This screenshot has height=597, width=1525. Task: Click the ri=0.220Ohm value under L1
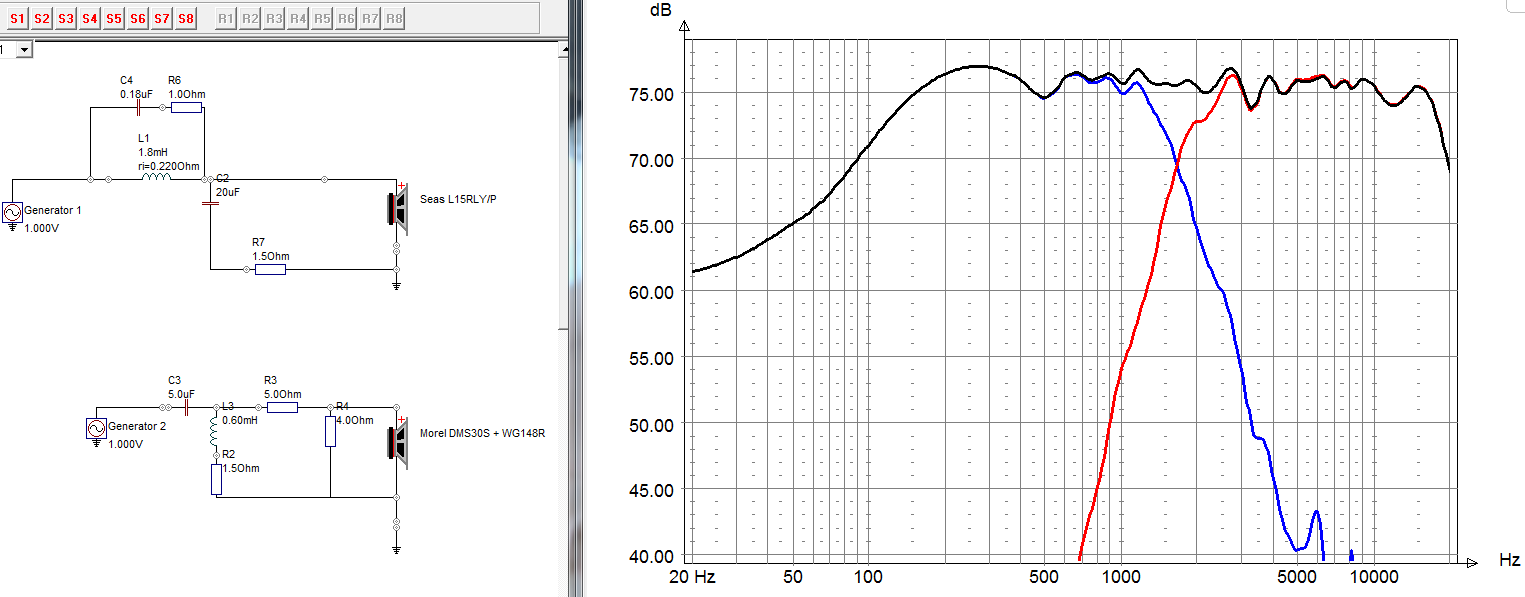click(169, 166)
